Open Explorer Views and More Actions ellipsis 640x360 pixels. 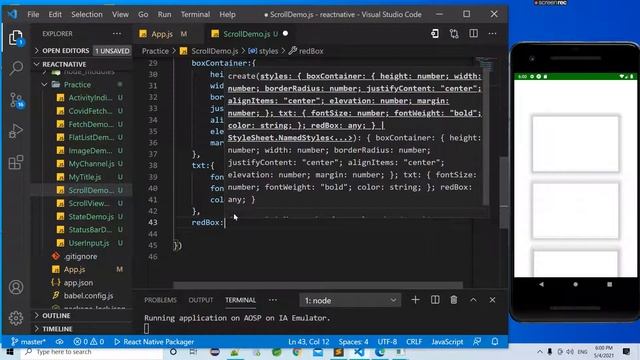(117, 34)
